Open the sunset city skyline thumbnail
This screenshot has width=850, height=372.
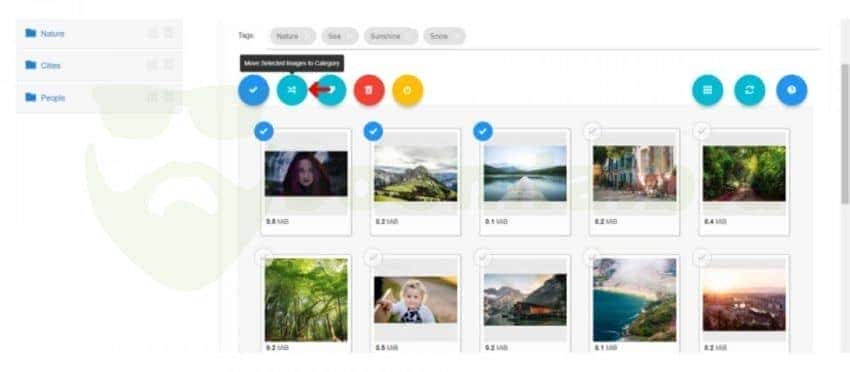coord(744,300)
